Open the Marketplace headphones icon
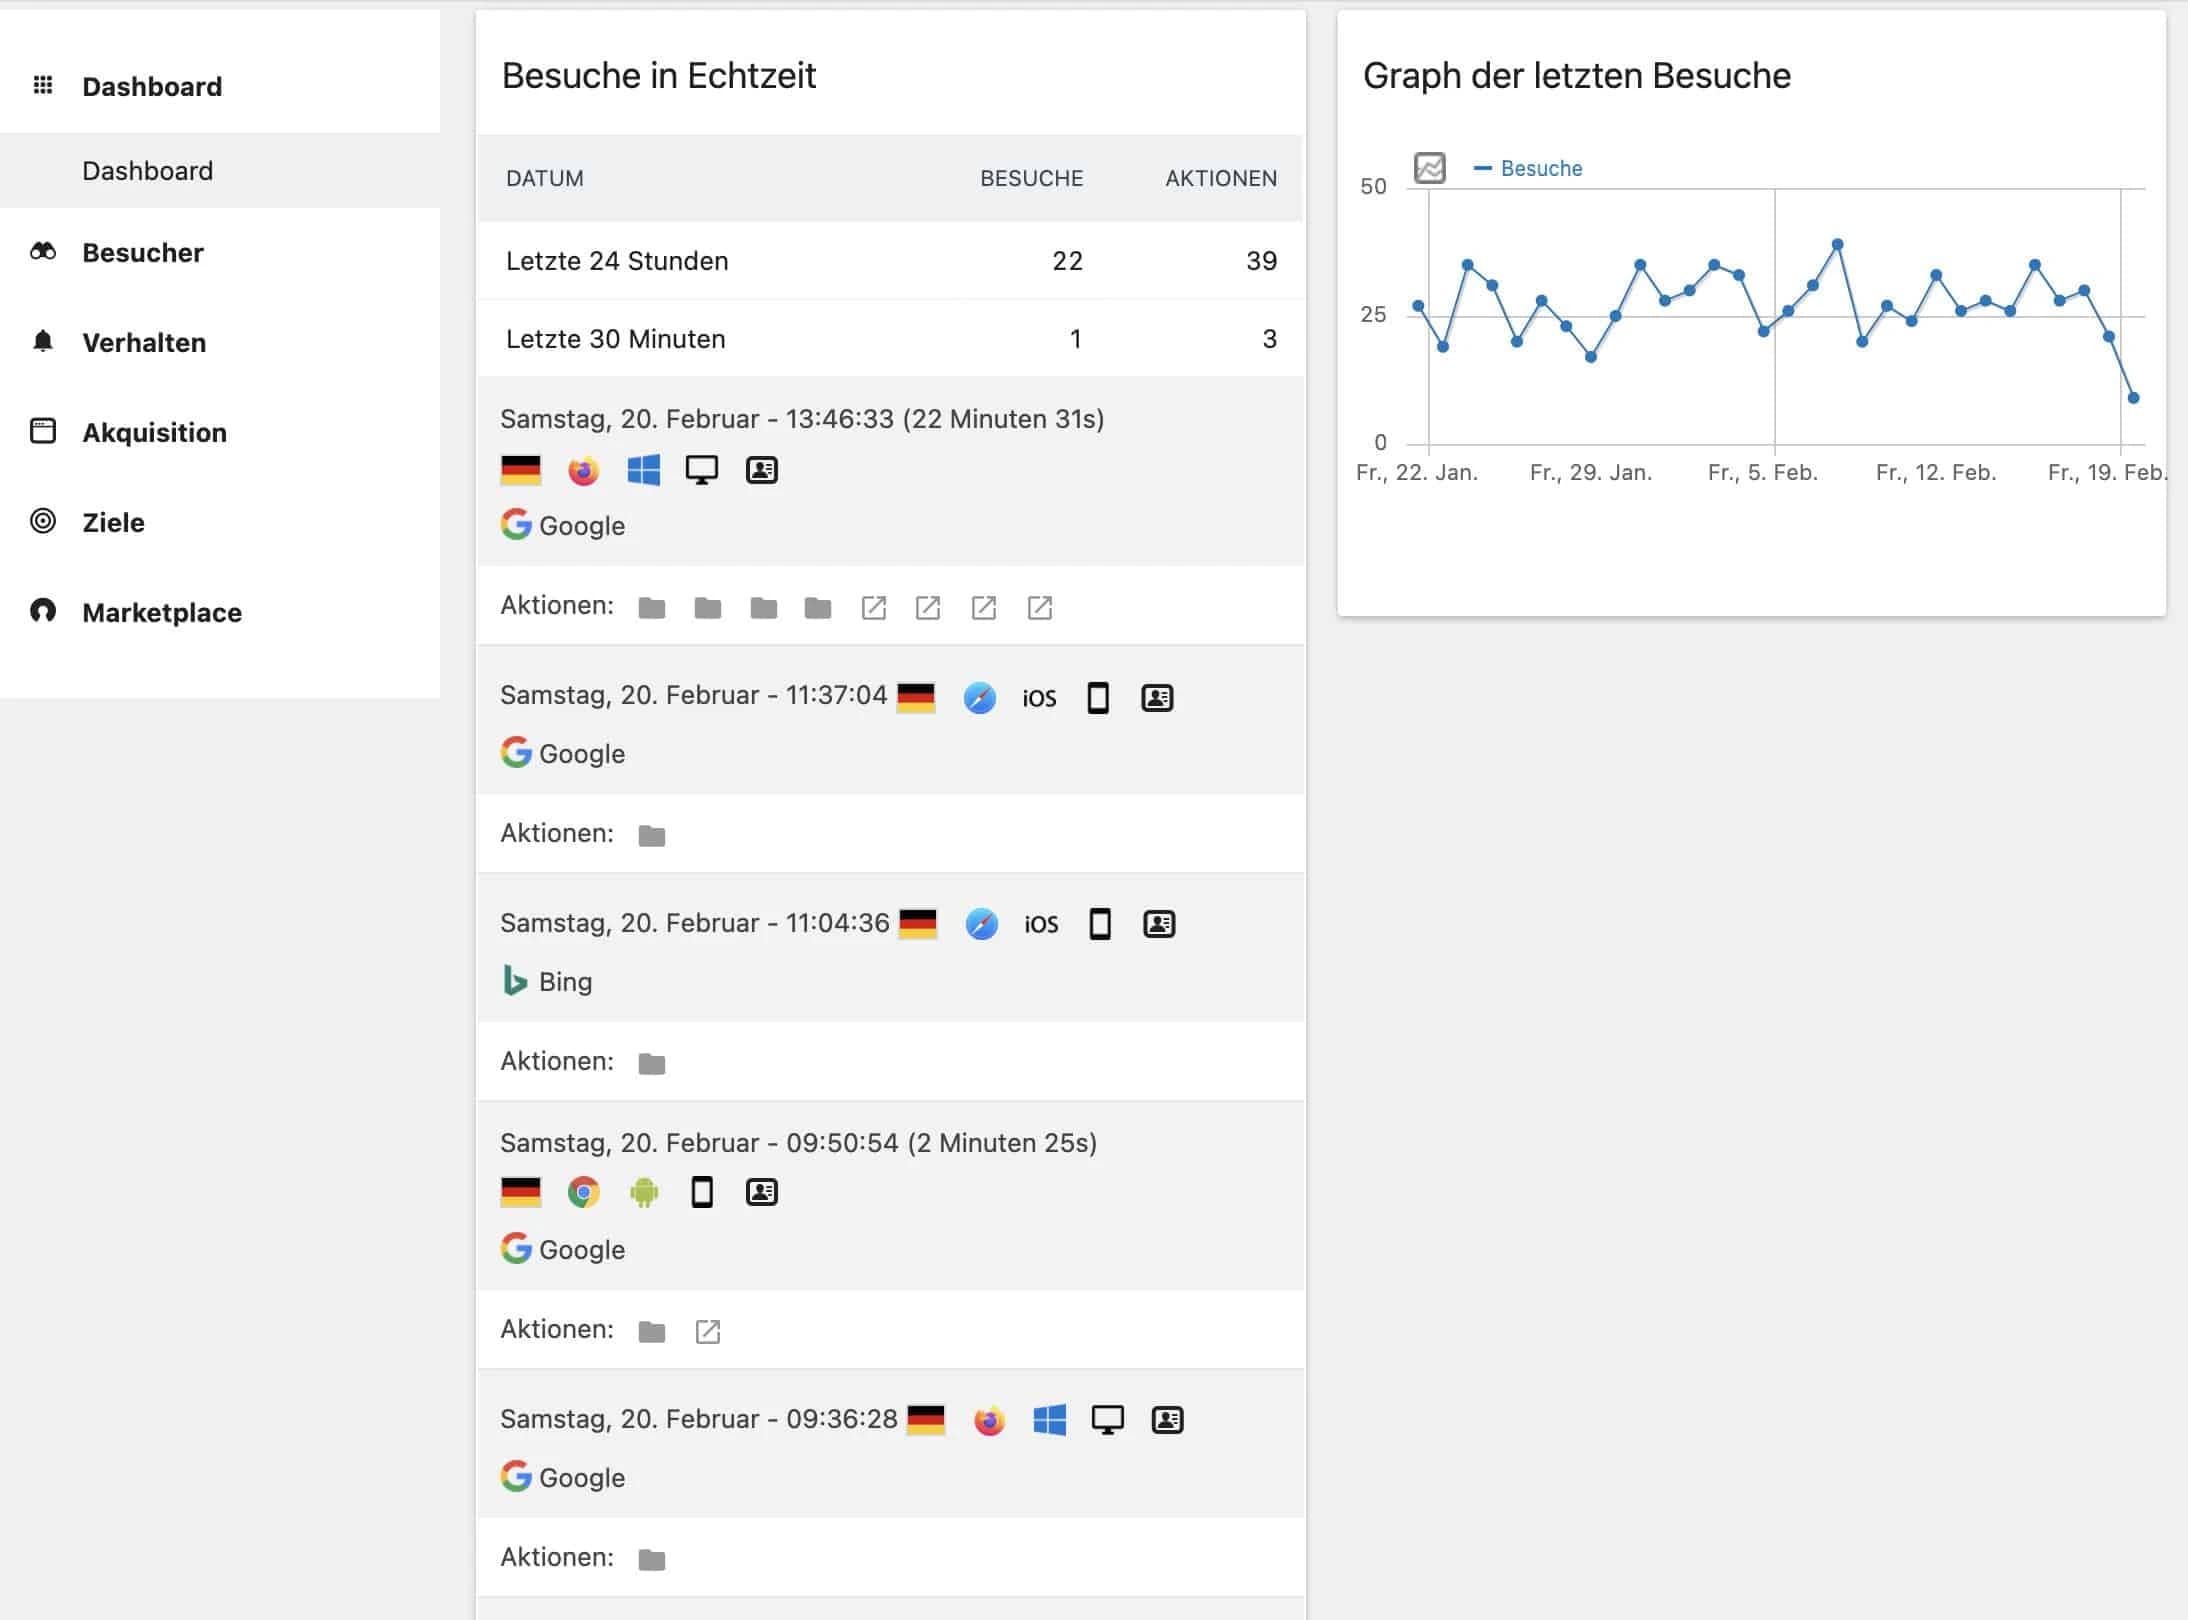 pos(44,612)
